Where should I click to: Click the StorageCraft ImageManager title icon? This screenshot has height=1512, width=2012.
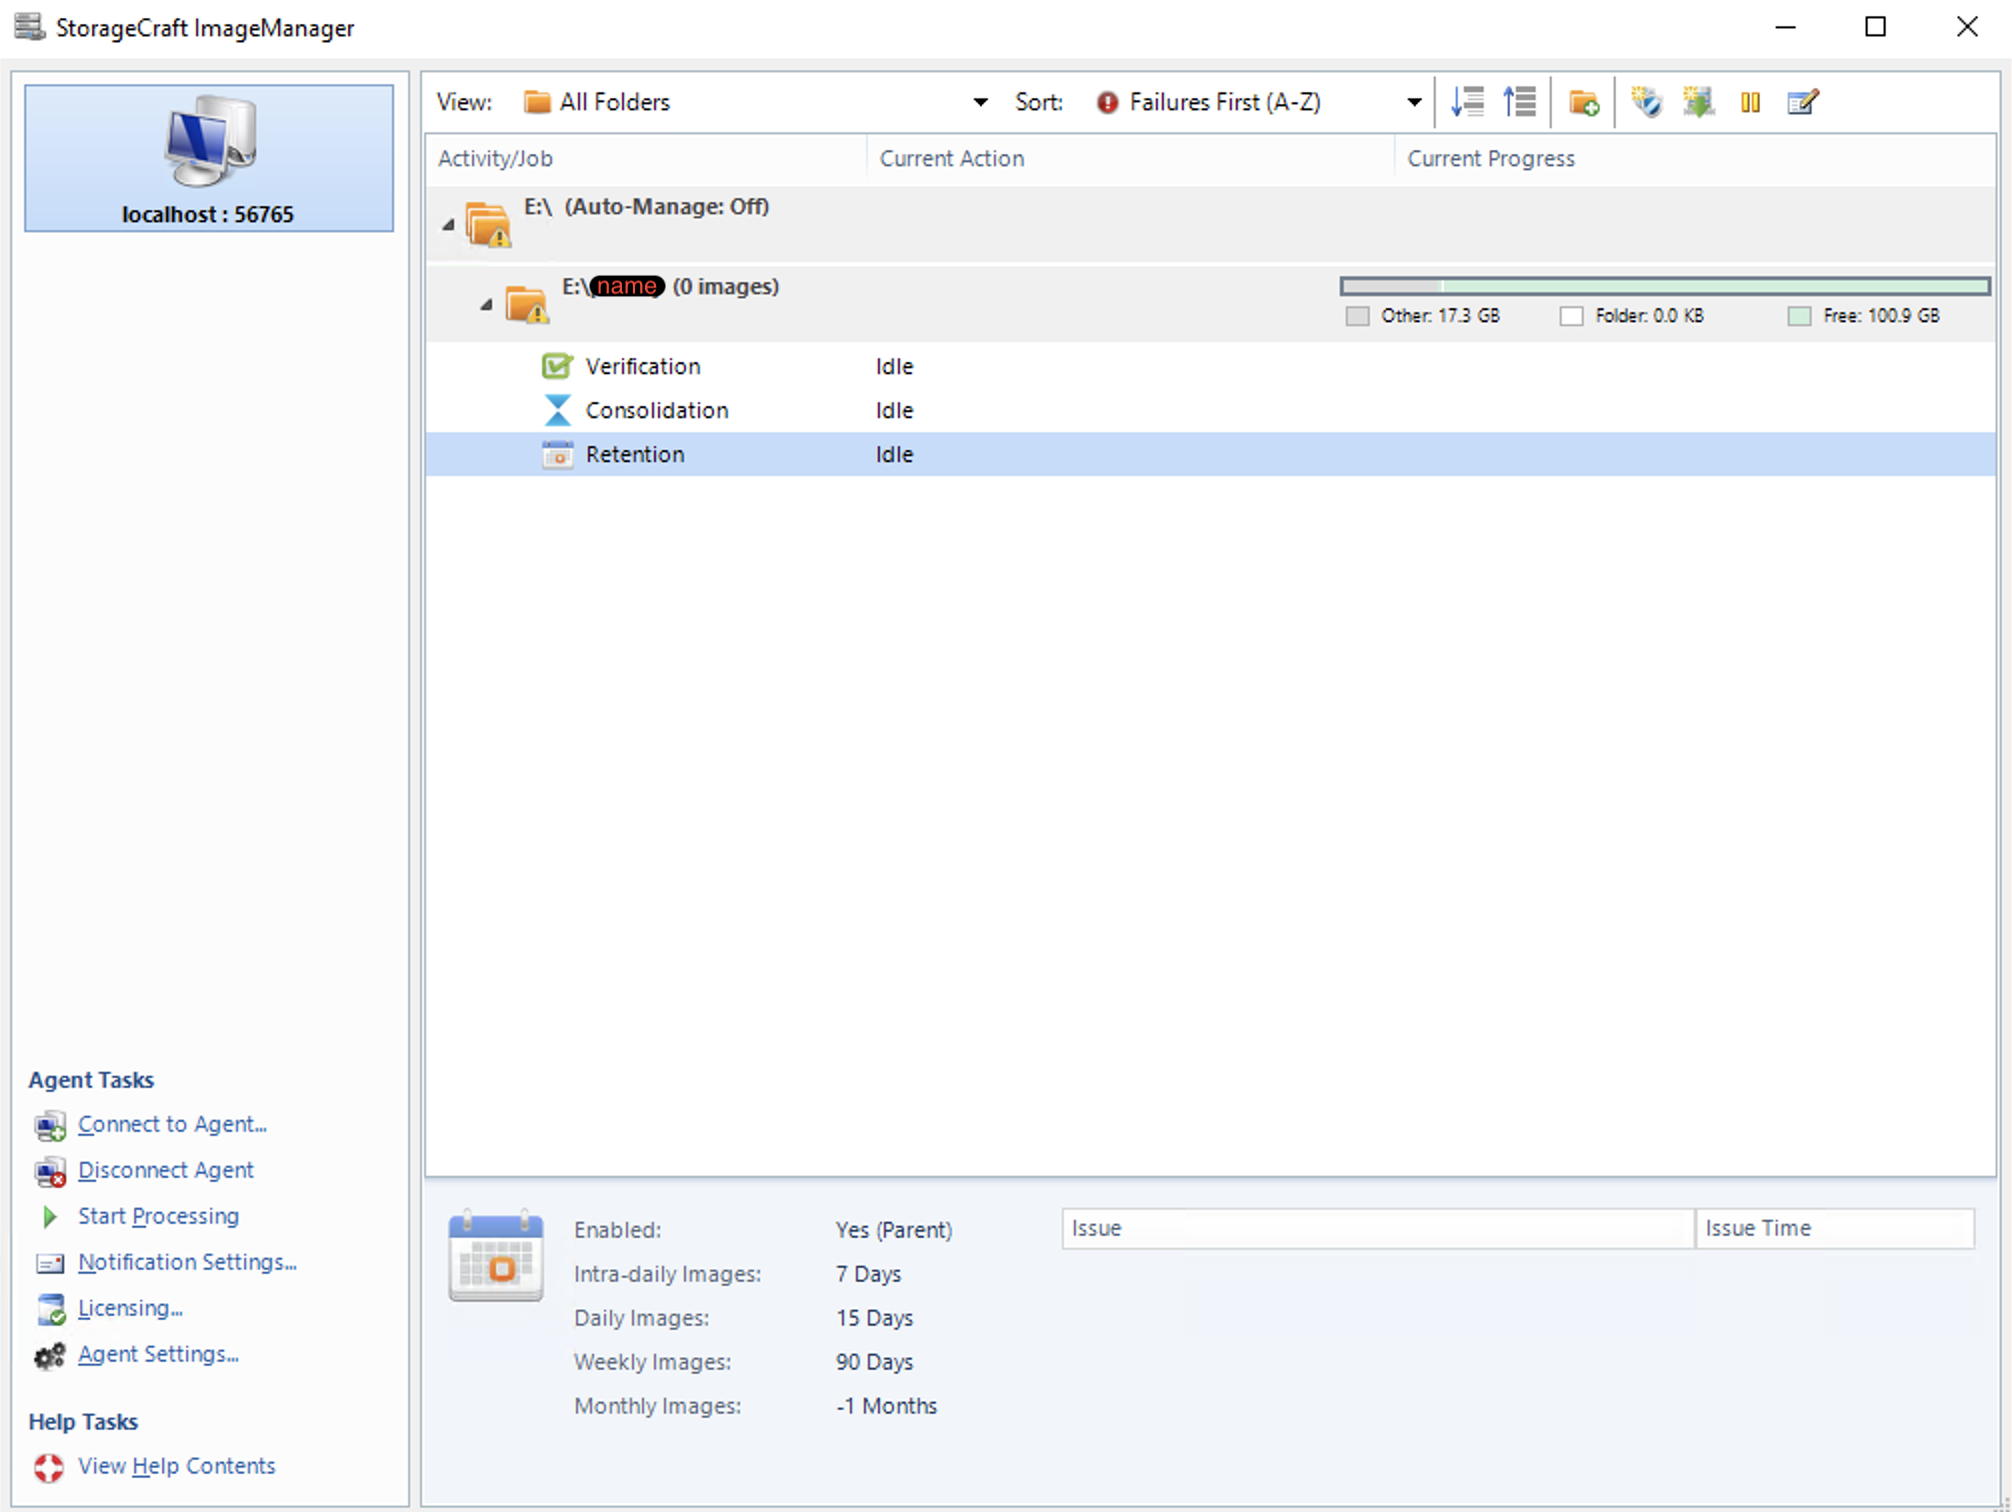[x=30, y=27]
